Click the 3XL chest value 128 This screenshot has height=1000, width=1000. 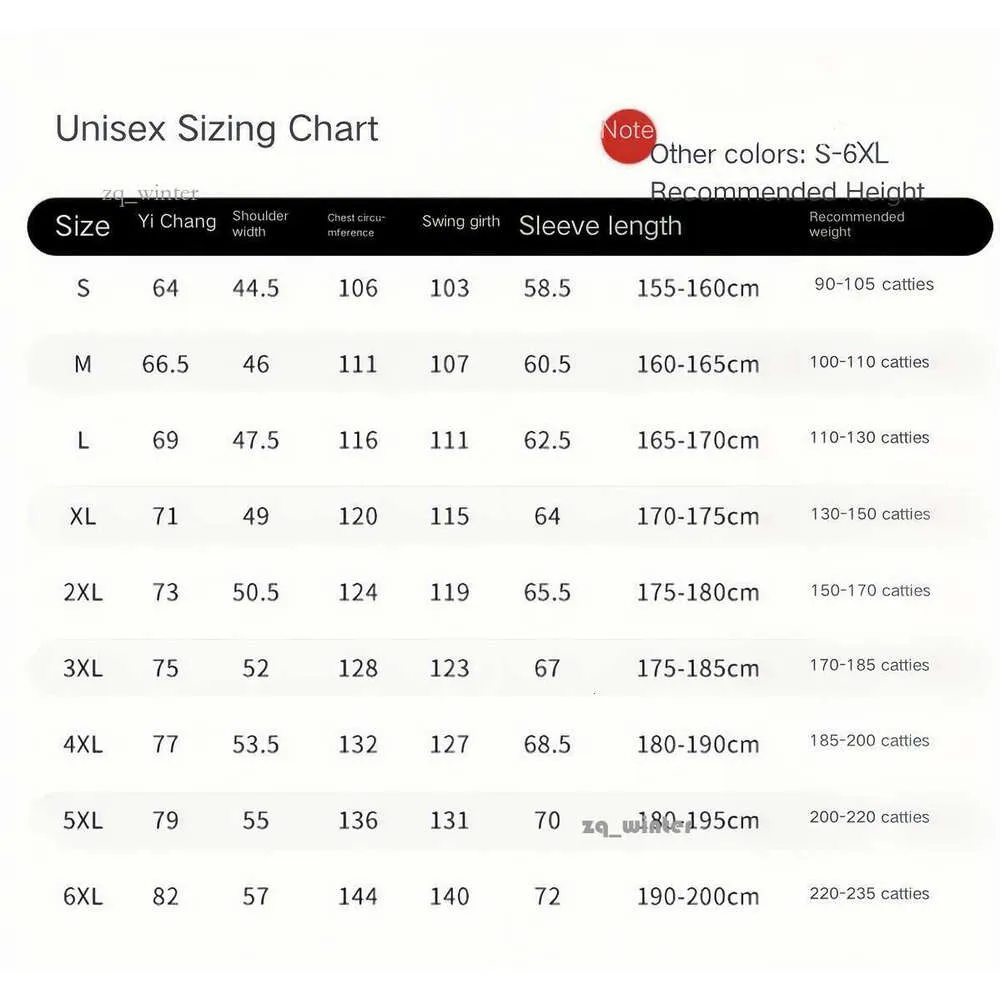[x=358, y=668]
